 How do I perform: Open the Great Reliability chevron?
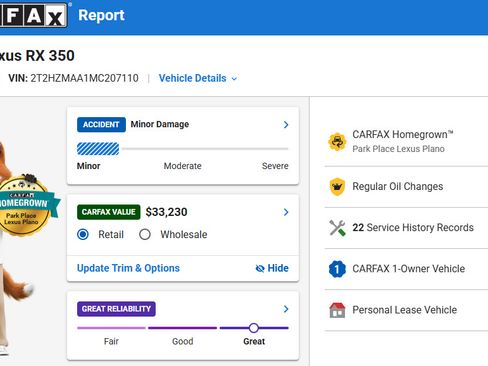pos(286,309)
